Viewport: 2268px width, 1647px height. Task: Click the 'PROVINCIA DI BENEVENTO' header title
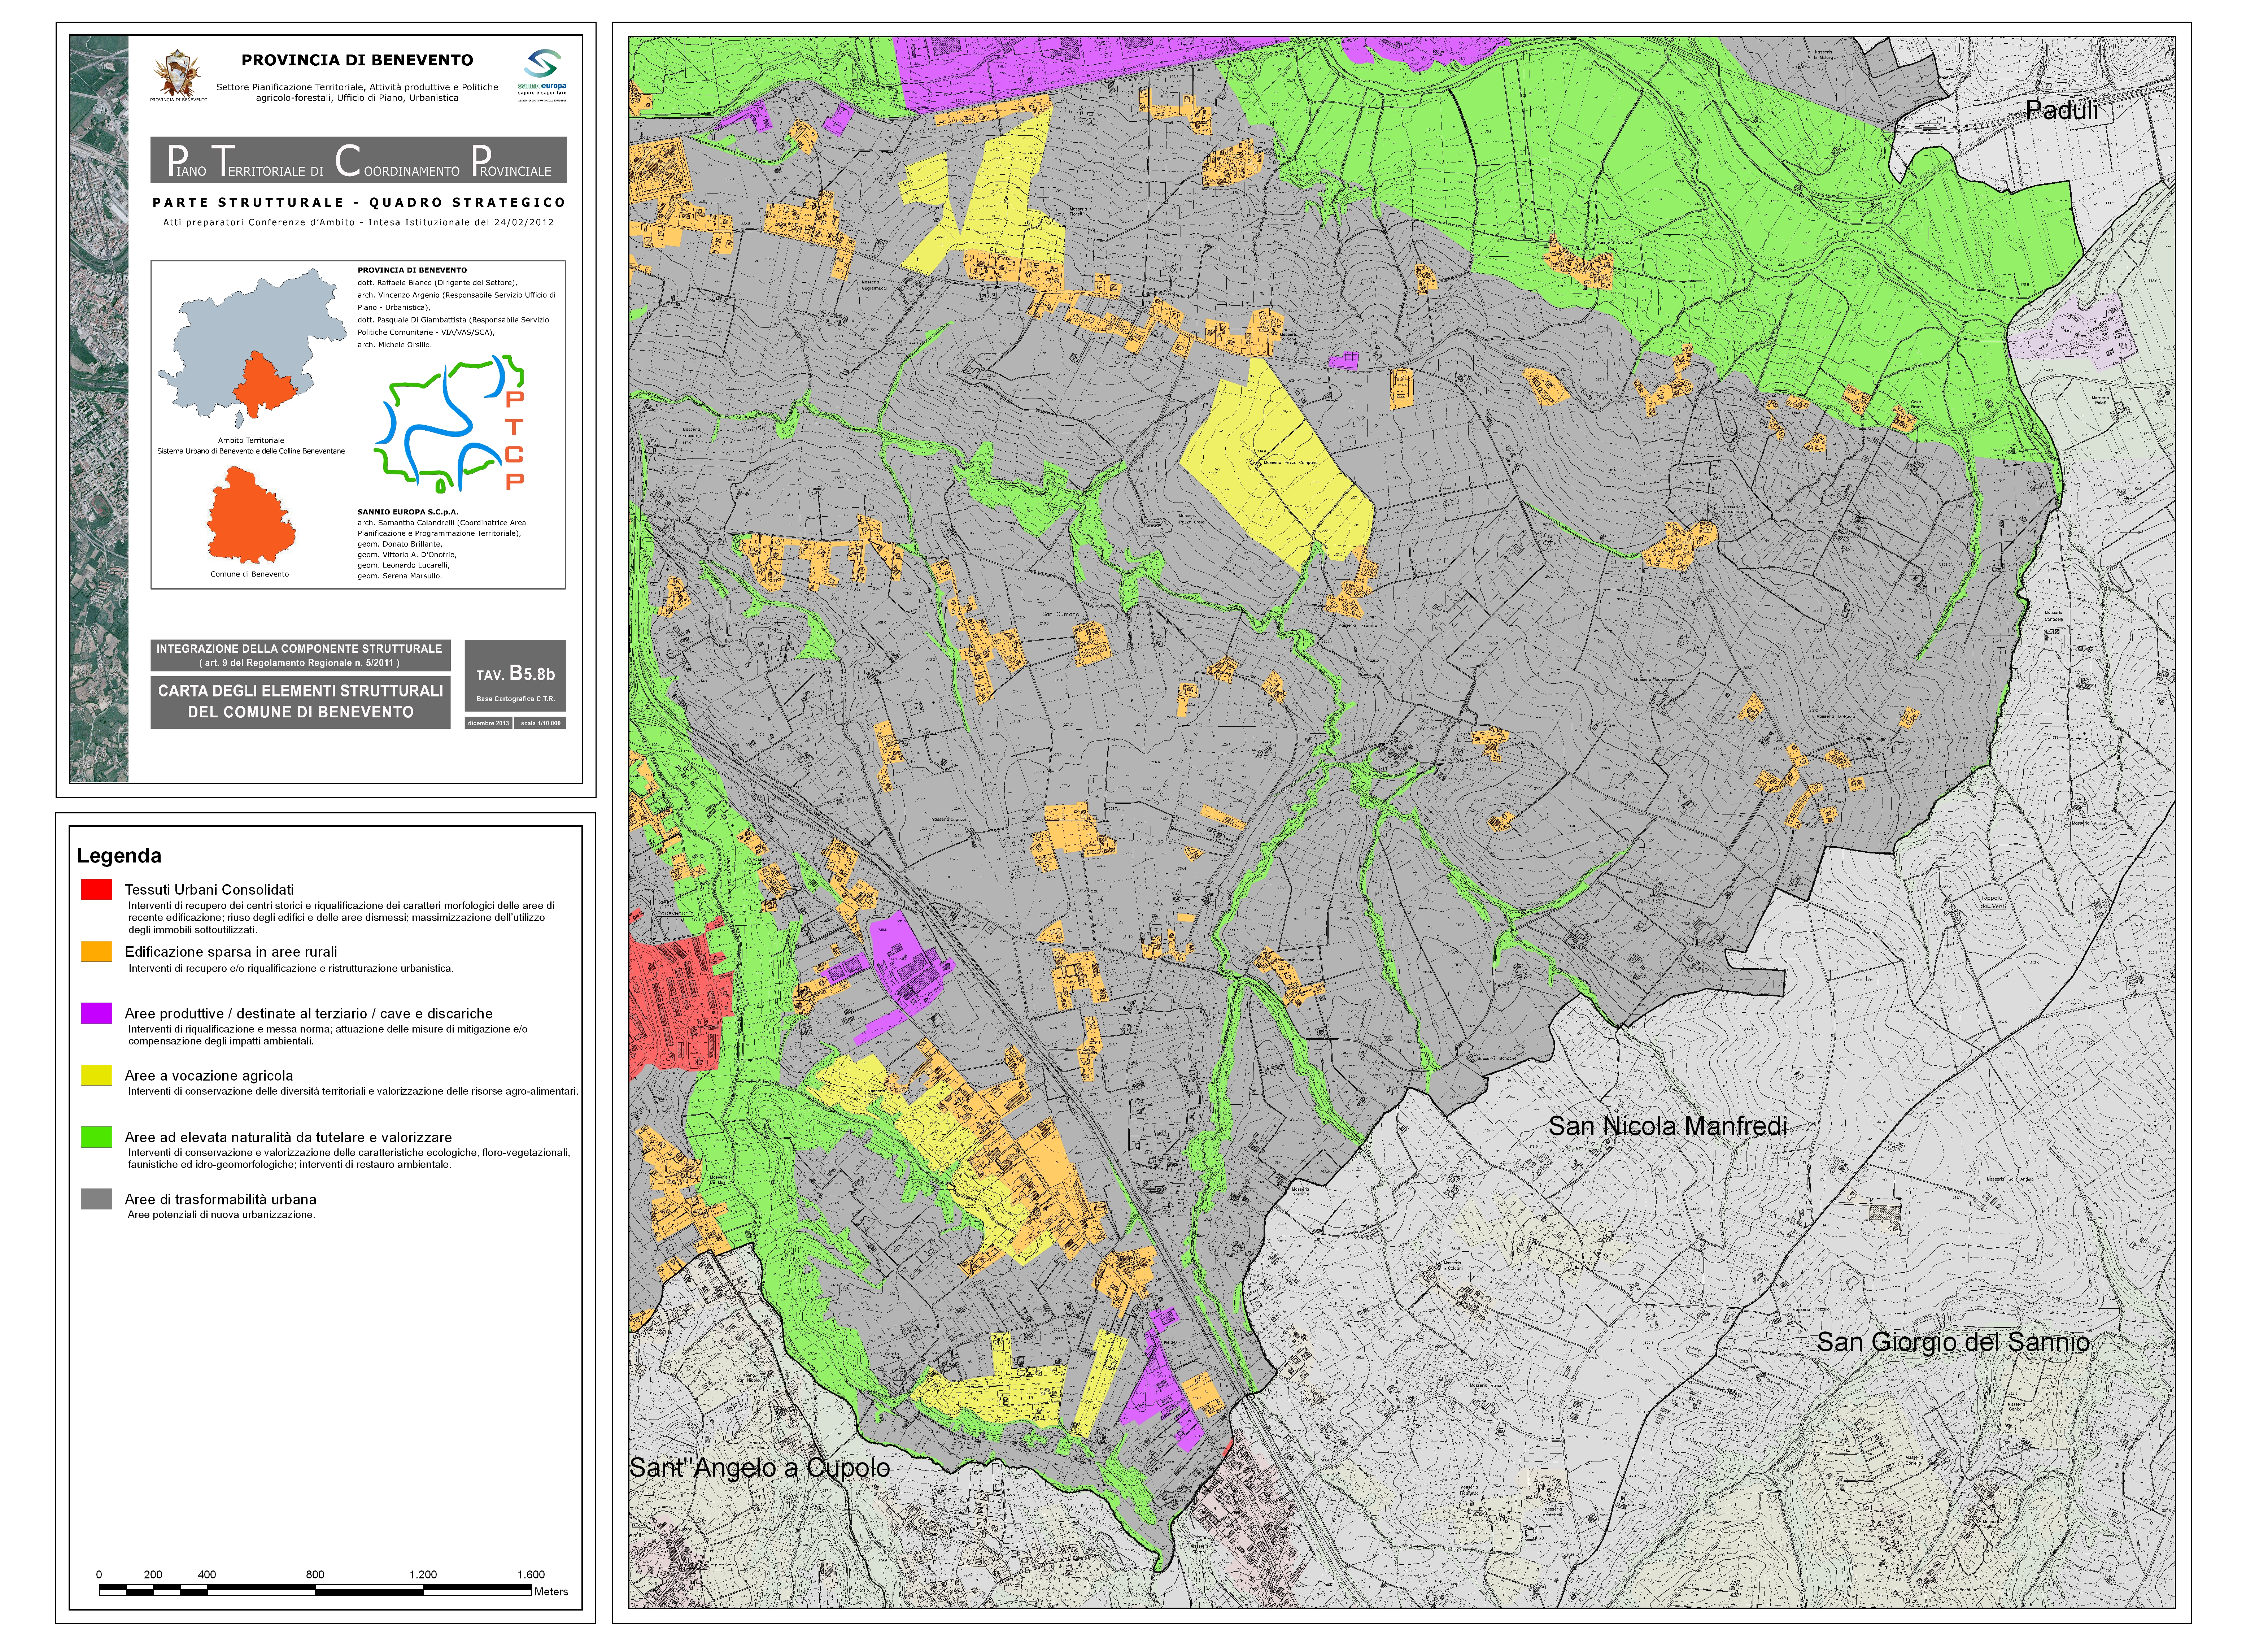tap(357, 60)
